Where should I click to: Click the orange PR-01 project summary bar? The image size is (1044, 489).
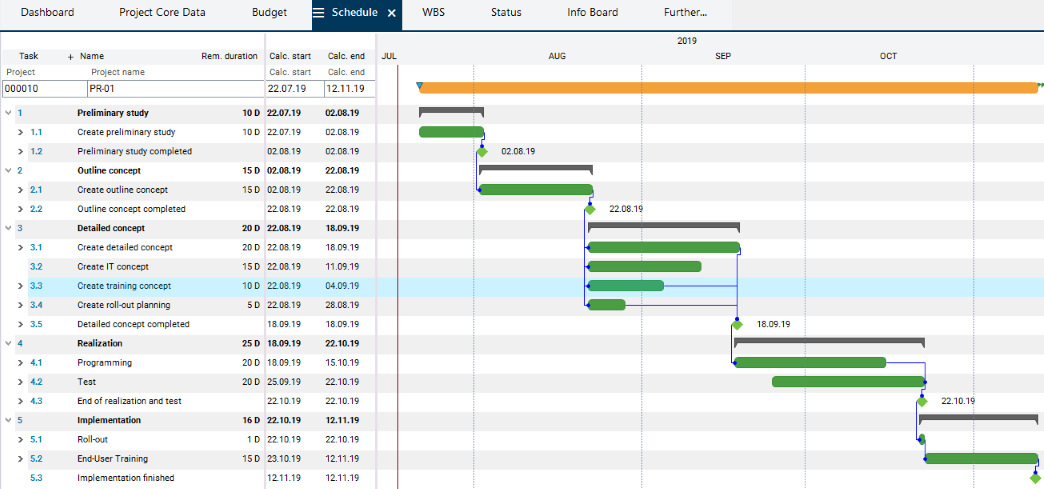tap(728, 88)
